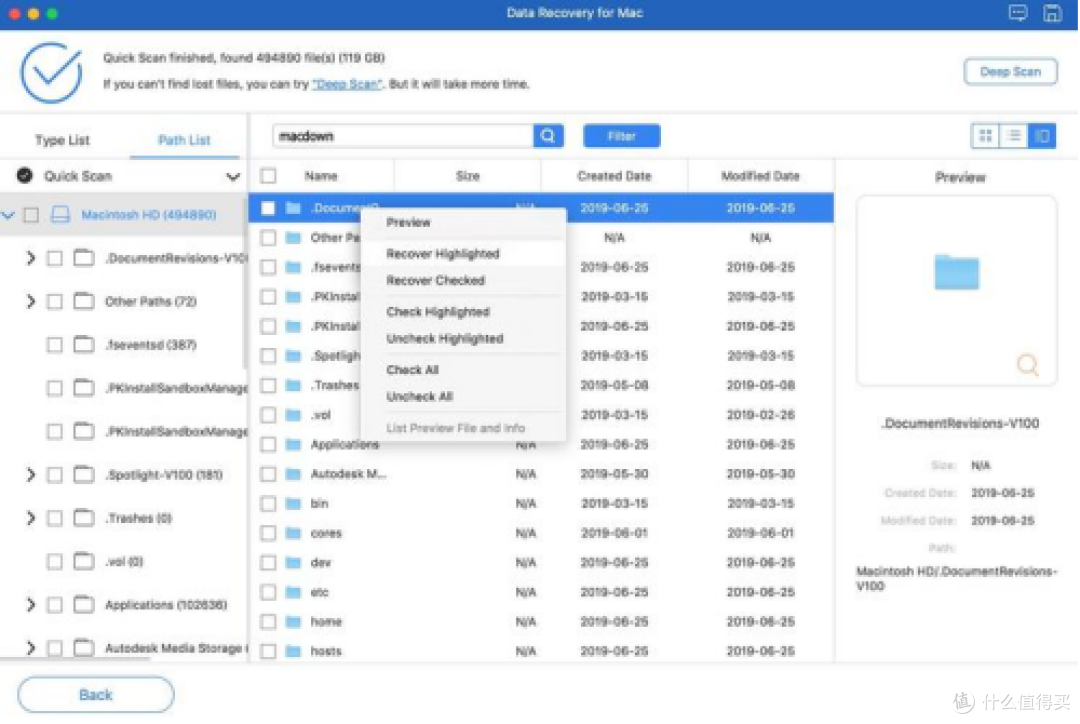1080x724 pixels.
Task: Click .fseventsd (387) folder icon in tree
Action: (84, 344)
